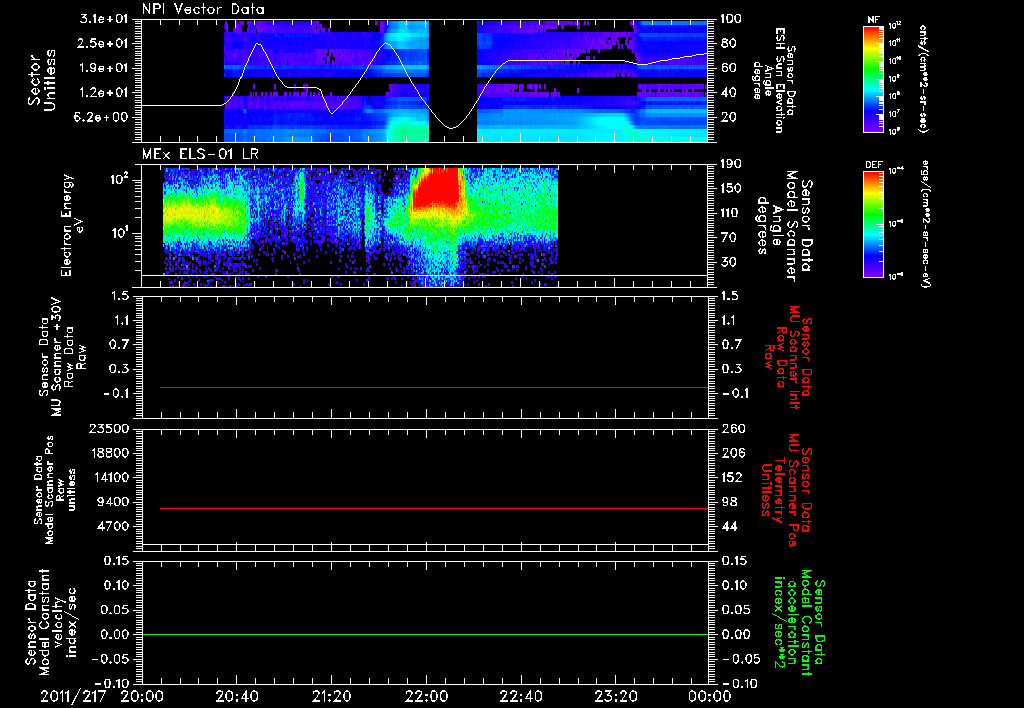Click the '44' telemetry tick value

tap(729, 526)
